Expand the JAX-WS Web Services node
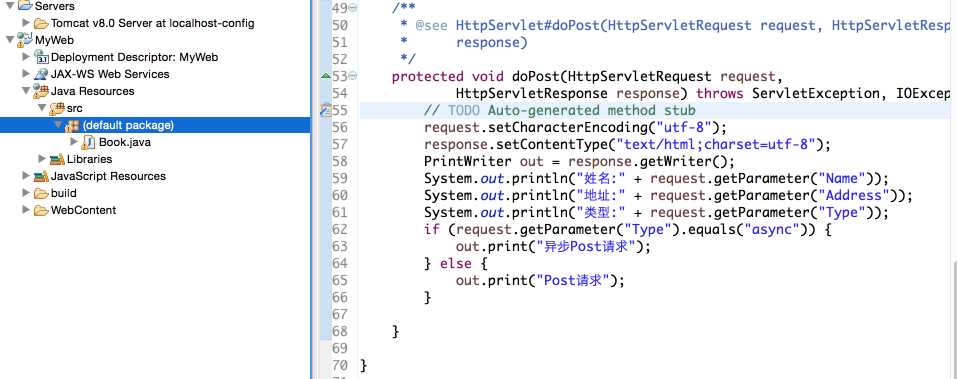 click(x=26, y=74)
